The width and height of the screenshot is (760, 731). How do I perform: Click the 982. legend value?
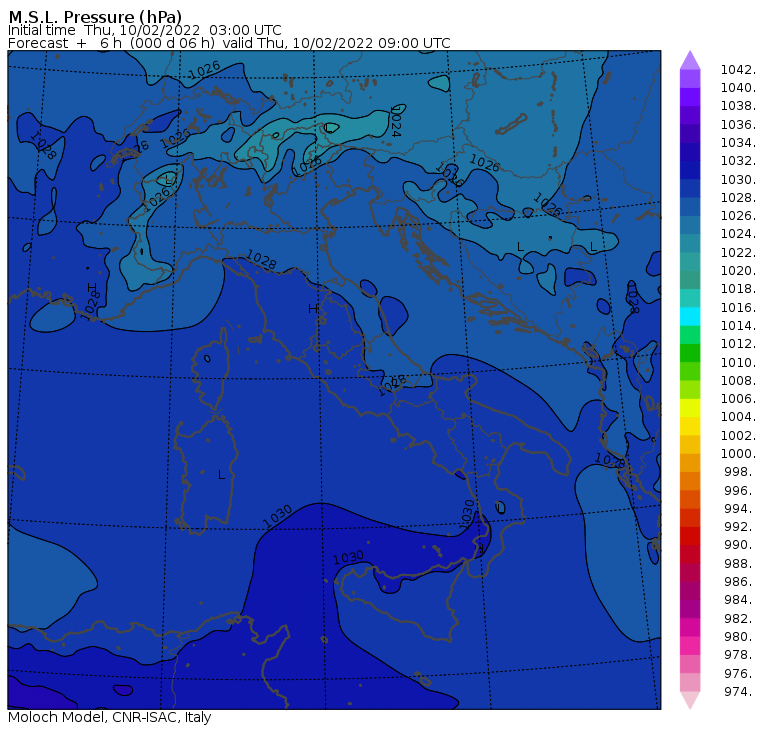(740, 619)
